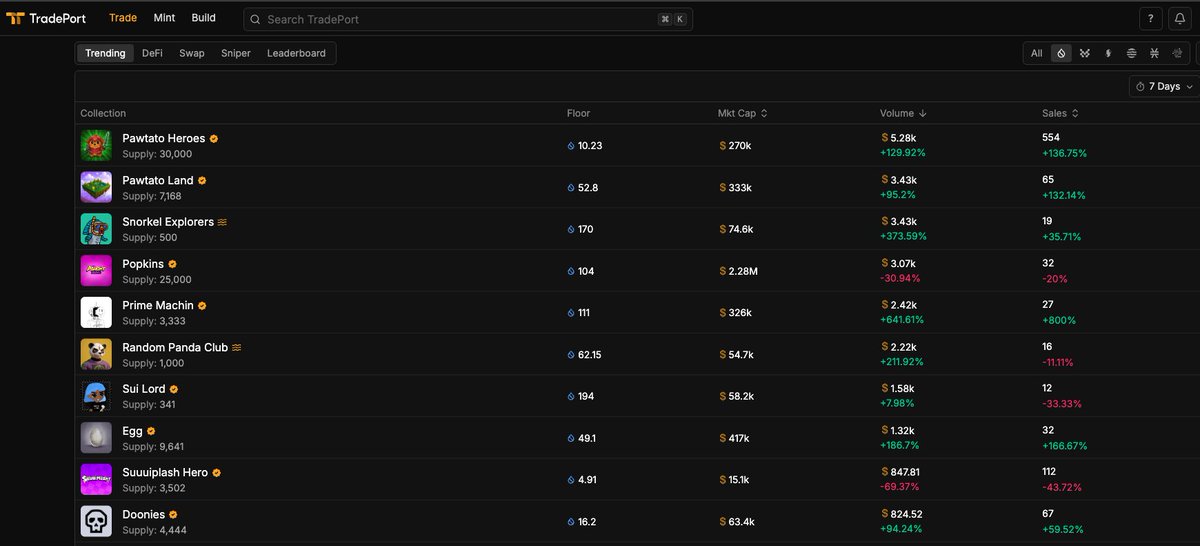Switch to the DeFi tab
The image size is (1200, 546).
152,53
